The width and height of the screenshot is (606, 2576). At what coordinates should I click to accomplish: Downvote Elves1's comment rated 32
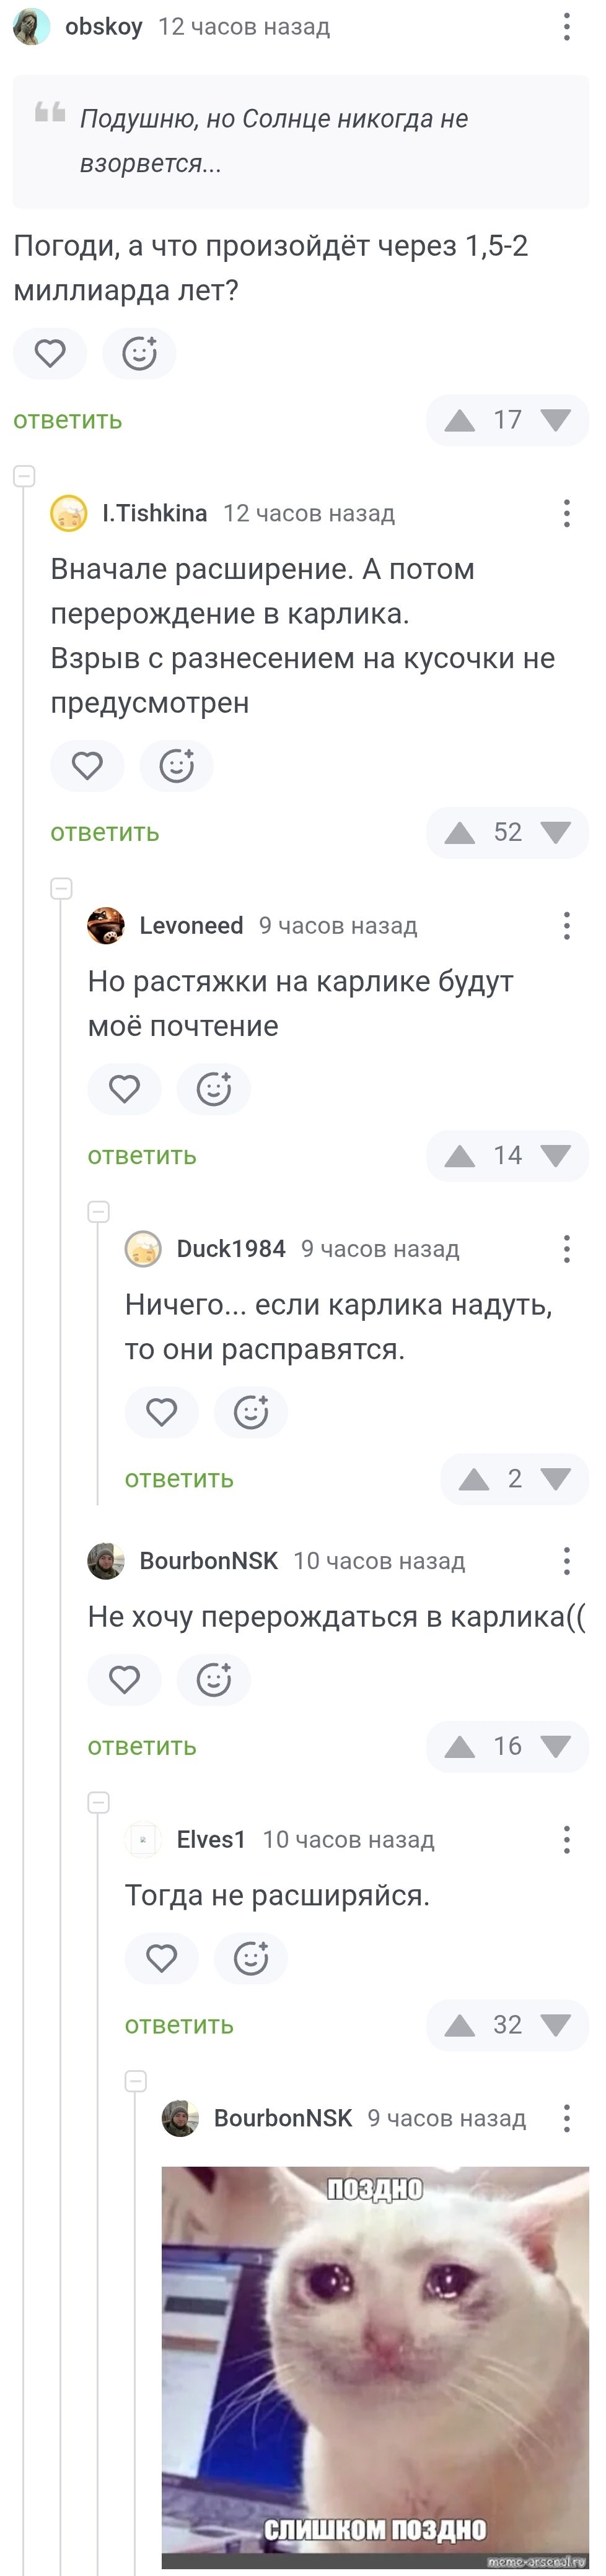[x=555, y=2025]
